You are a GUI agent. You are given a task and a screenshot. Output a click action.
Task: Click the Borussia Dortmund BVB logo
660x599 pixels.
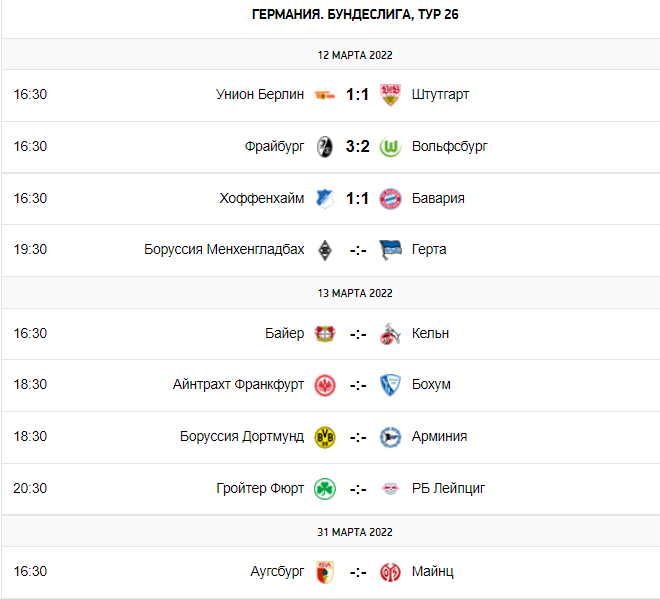(324, 437)
